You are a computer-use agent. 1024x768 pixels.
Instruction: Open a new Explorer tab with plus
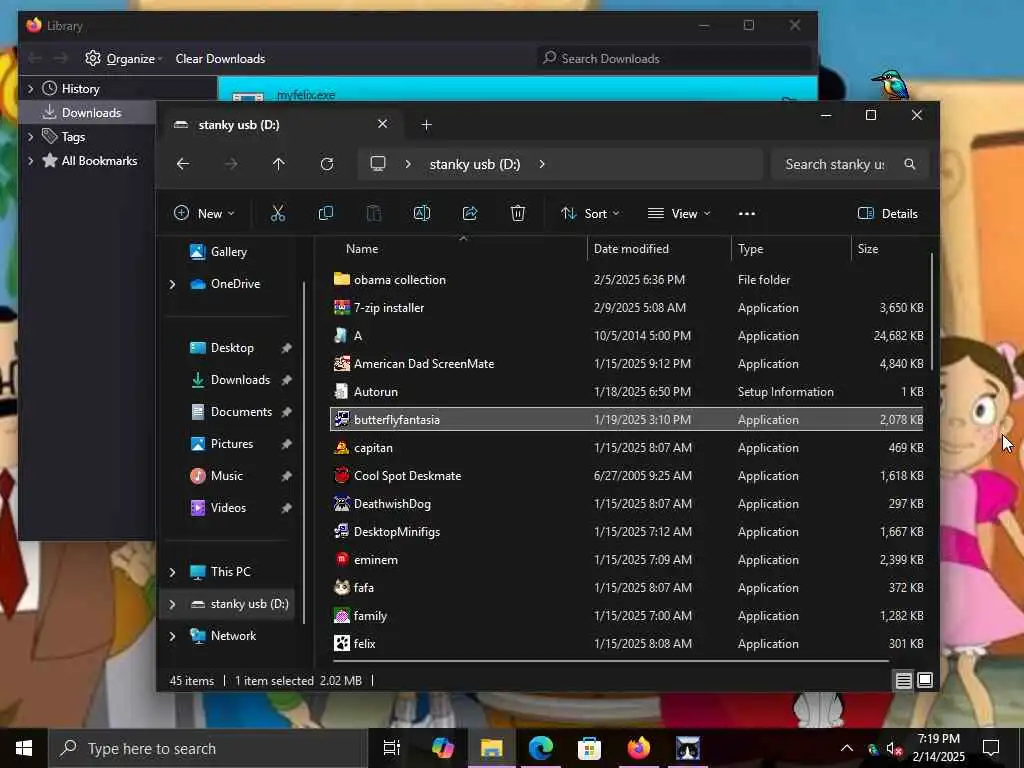tap(426, 125)
